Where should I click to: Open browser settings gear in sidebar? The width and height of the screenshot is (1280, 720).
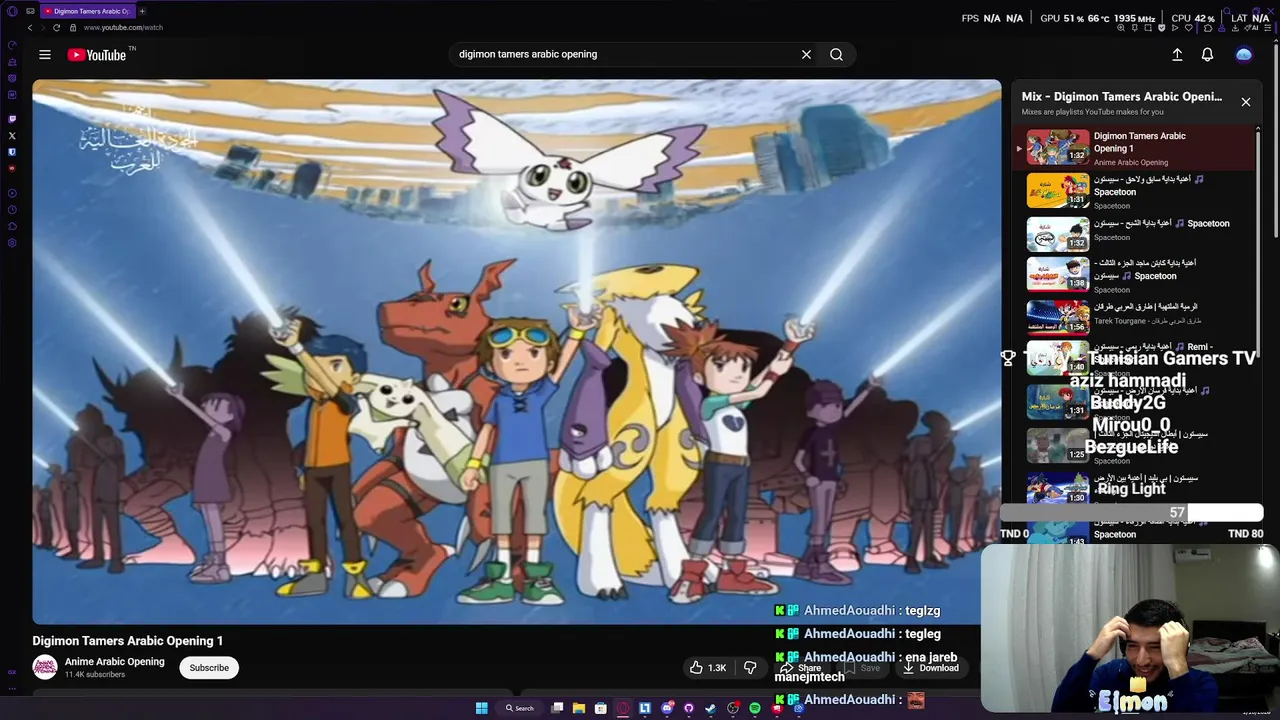[x=12, y=243]
